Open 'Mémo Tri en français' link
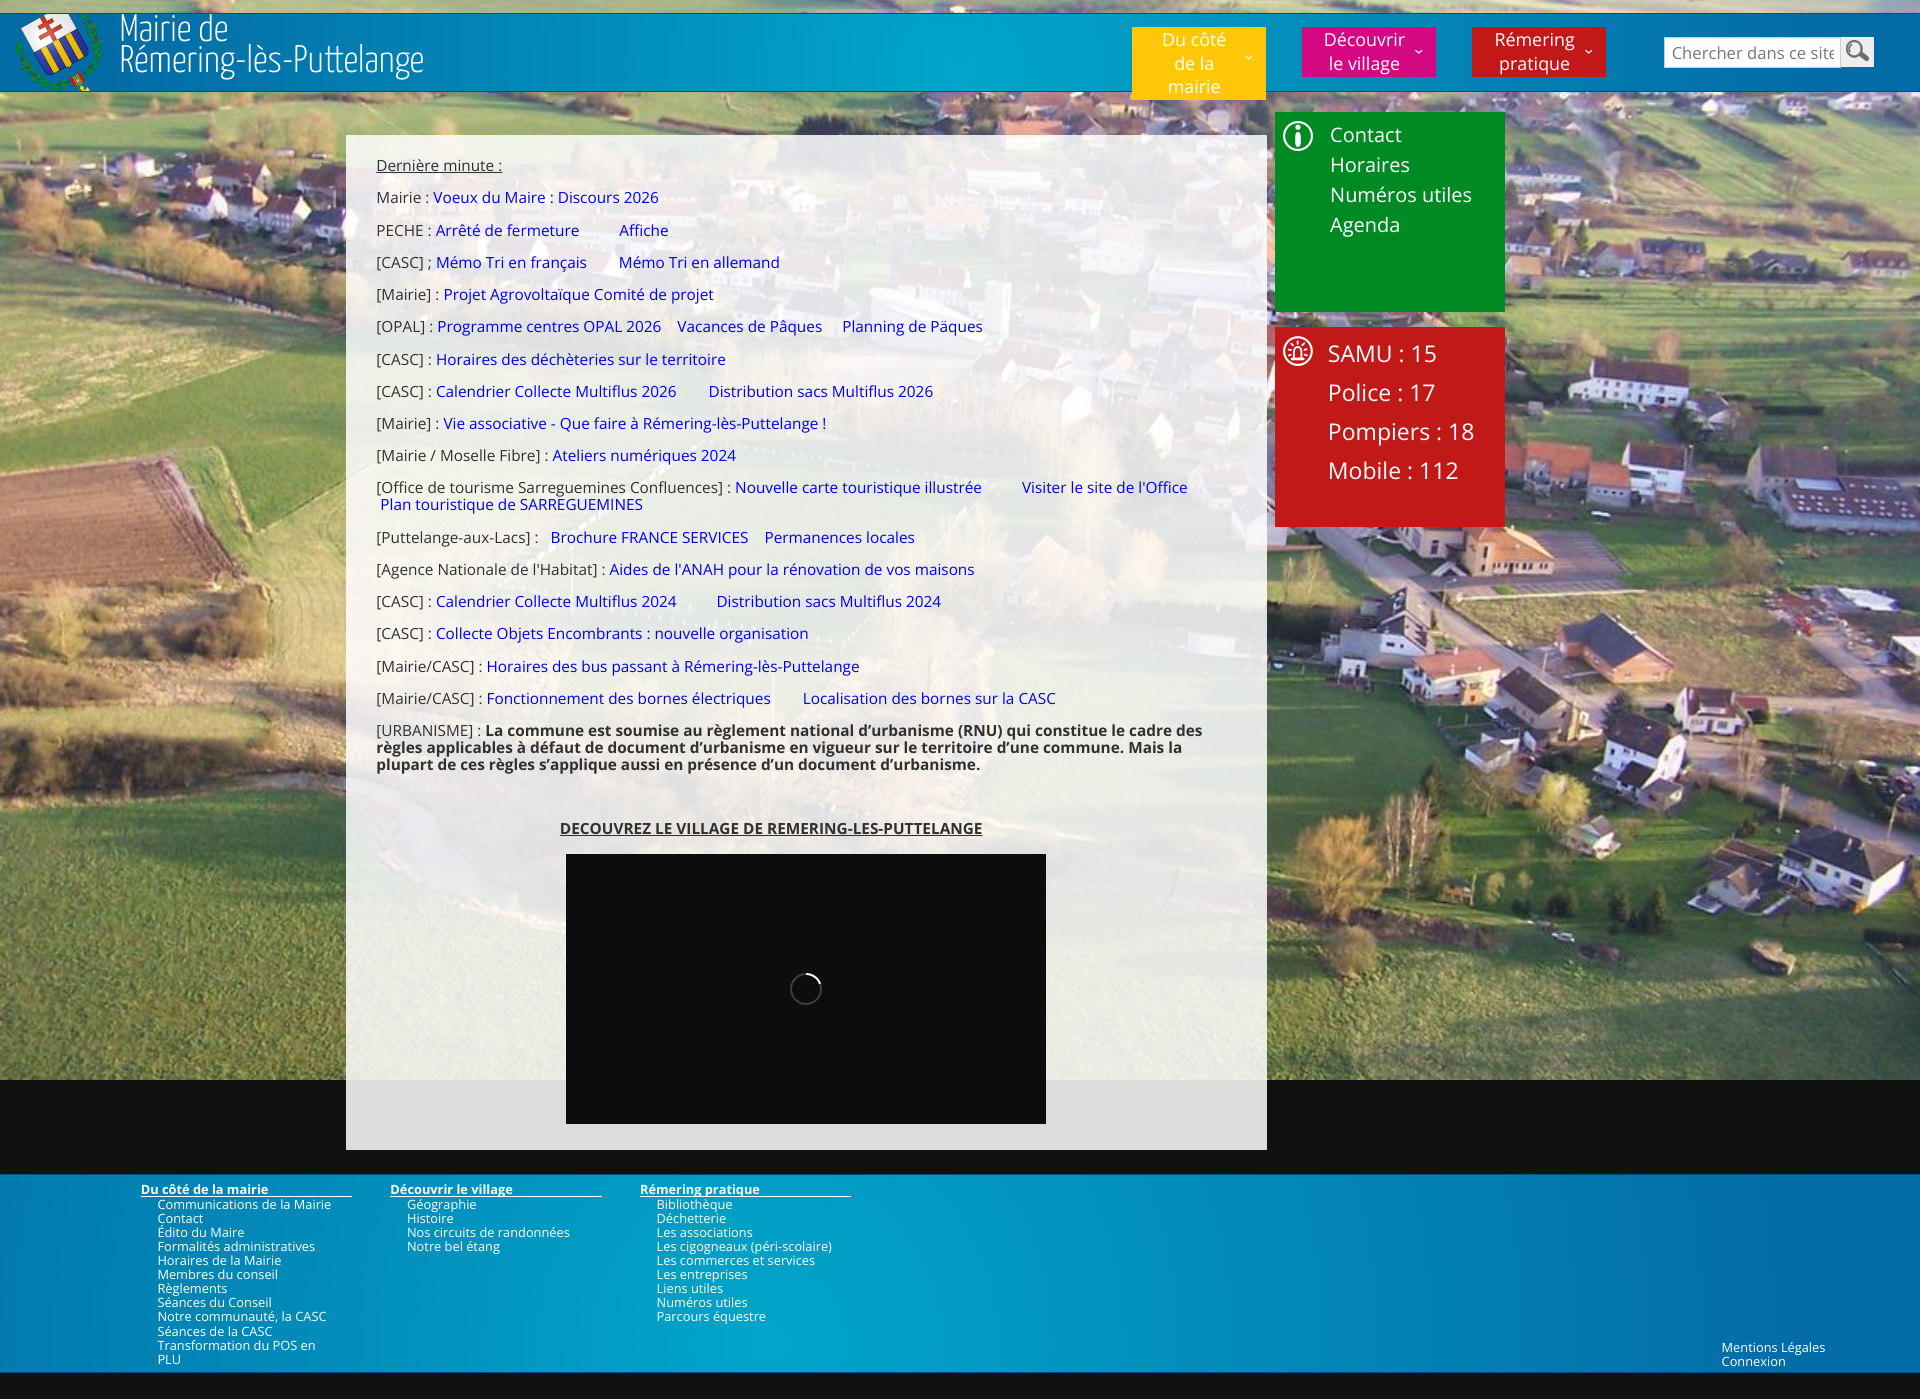 511,263
